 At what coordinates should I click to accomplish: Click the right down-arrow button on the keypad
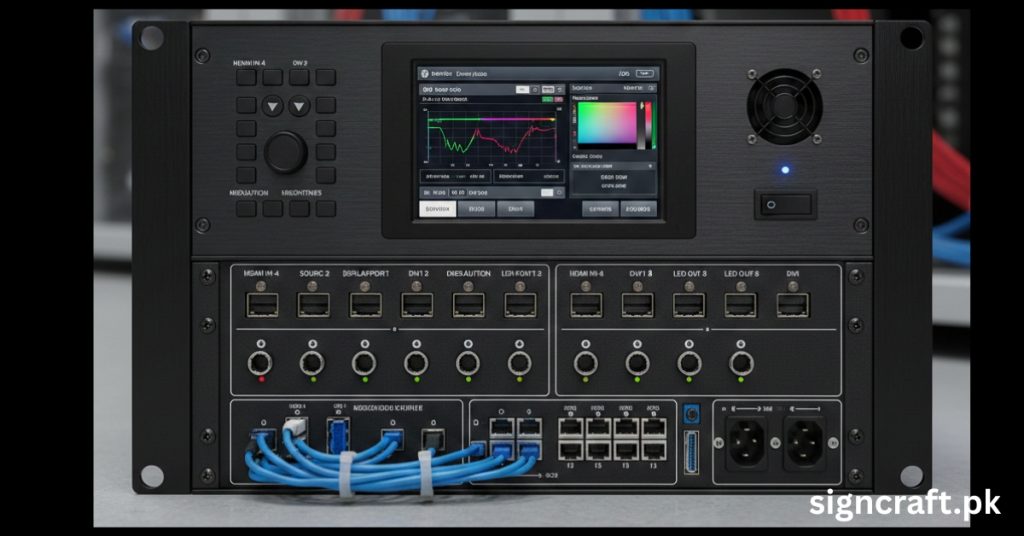click(299, 106)
